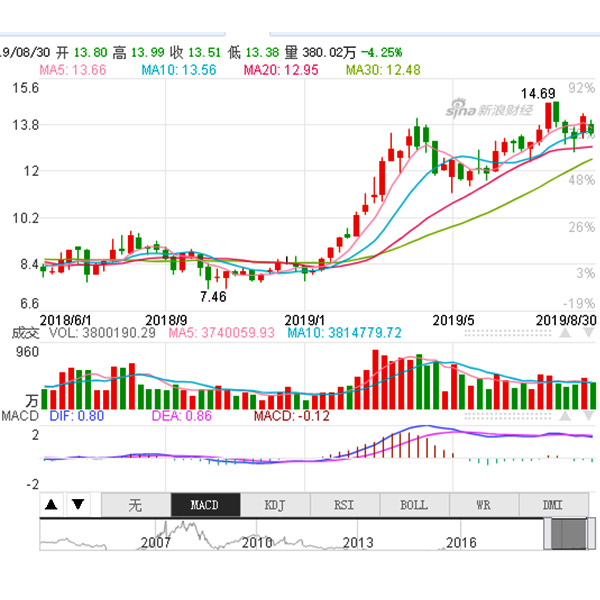Viewport: 600px width, 600px height.
Task: Click the right handle of timeline range selector
Action: 591,533
